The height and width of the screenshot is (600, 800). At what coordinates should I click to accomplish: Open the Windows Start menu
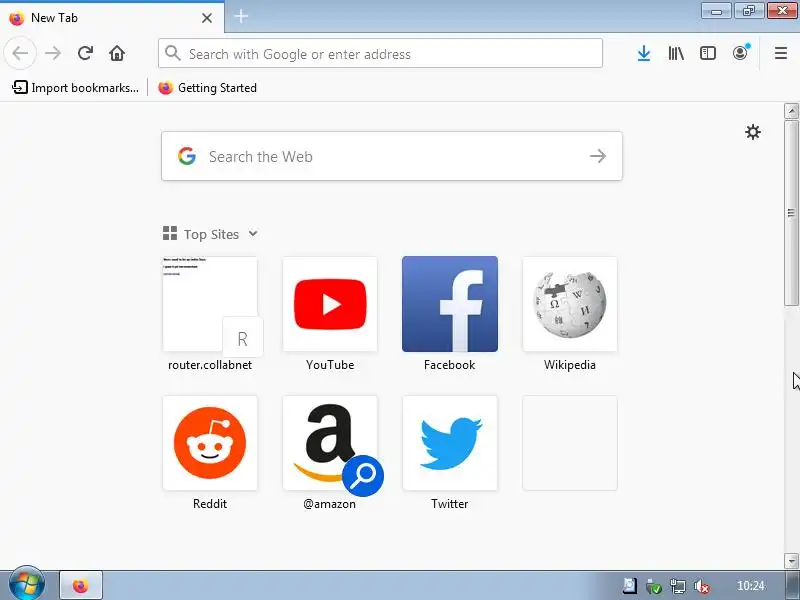pyautogui.click(x=26, y=584)
